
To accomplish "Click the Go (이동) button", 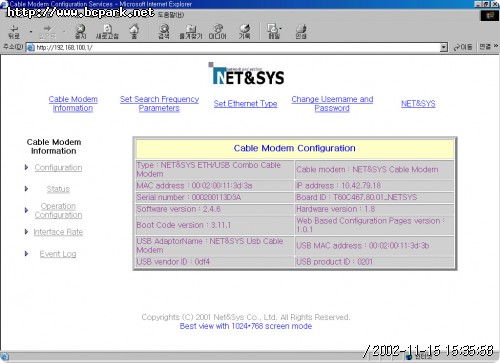I will pos(463,47).
